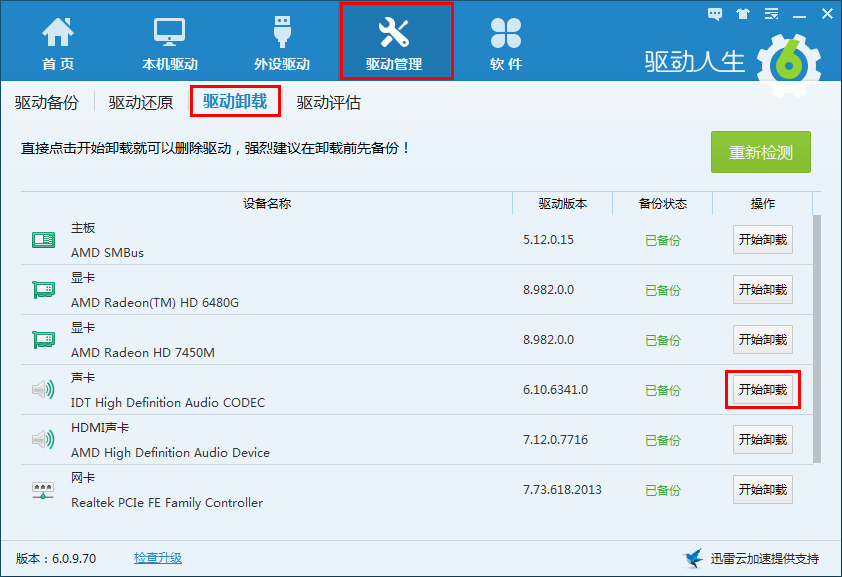This screenshot has height=577, width=842.
Task: Start uninstall for Radeon HD 6480G
Action: click(763, 289)
